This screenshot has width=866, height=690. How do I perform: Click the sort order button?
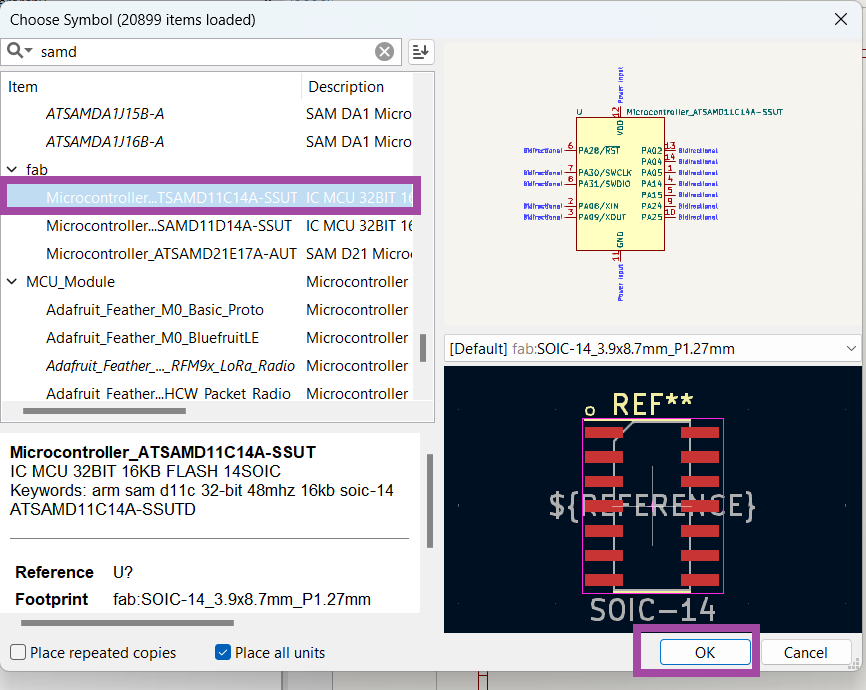421,52
